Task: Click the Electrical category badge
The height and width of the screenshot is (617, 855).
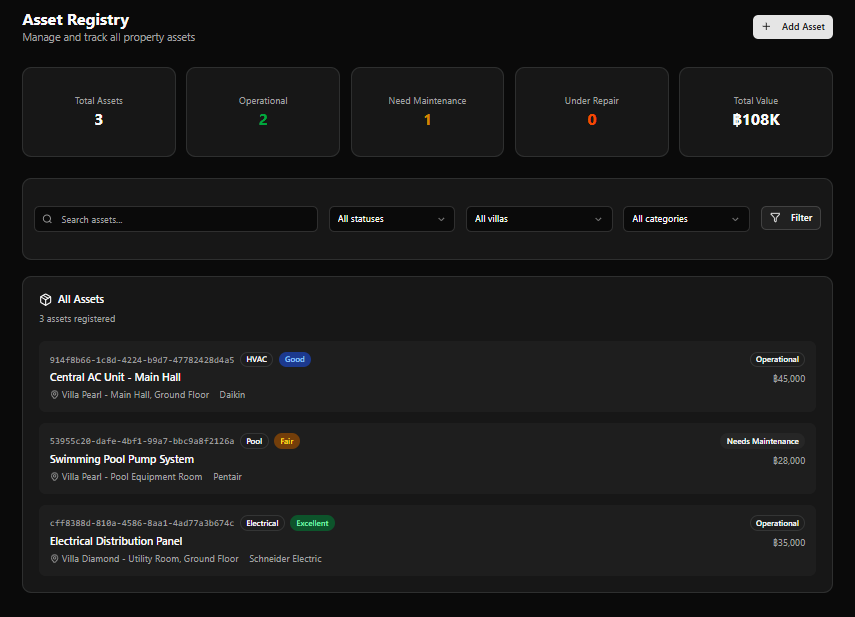Action: 262,523
